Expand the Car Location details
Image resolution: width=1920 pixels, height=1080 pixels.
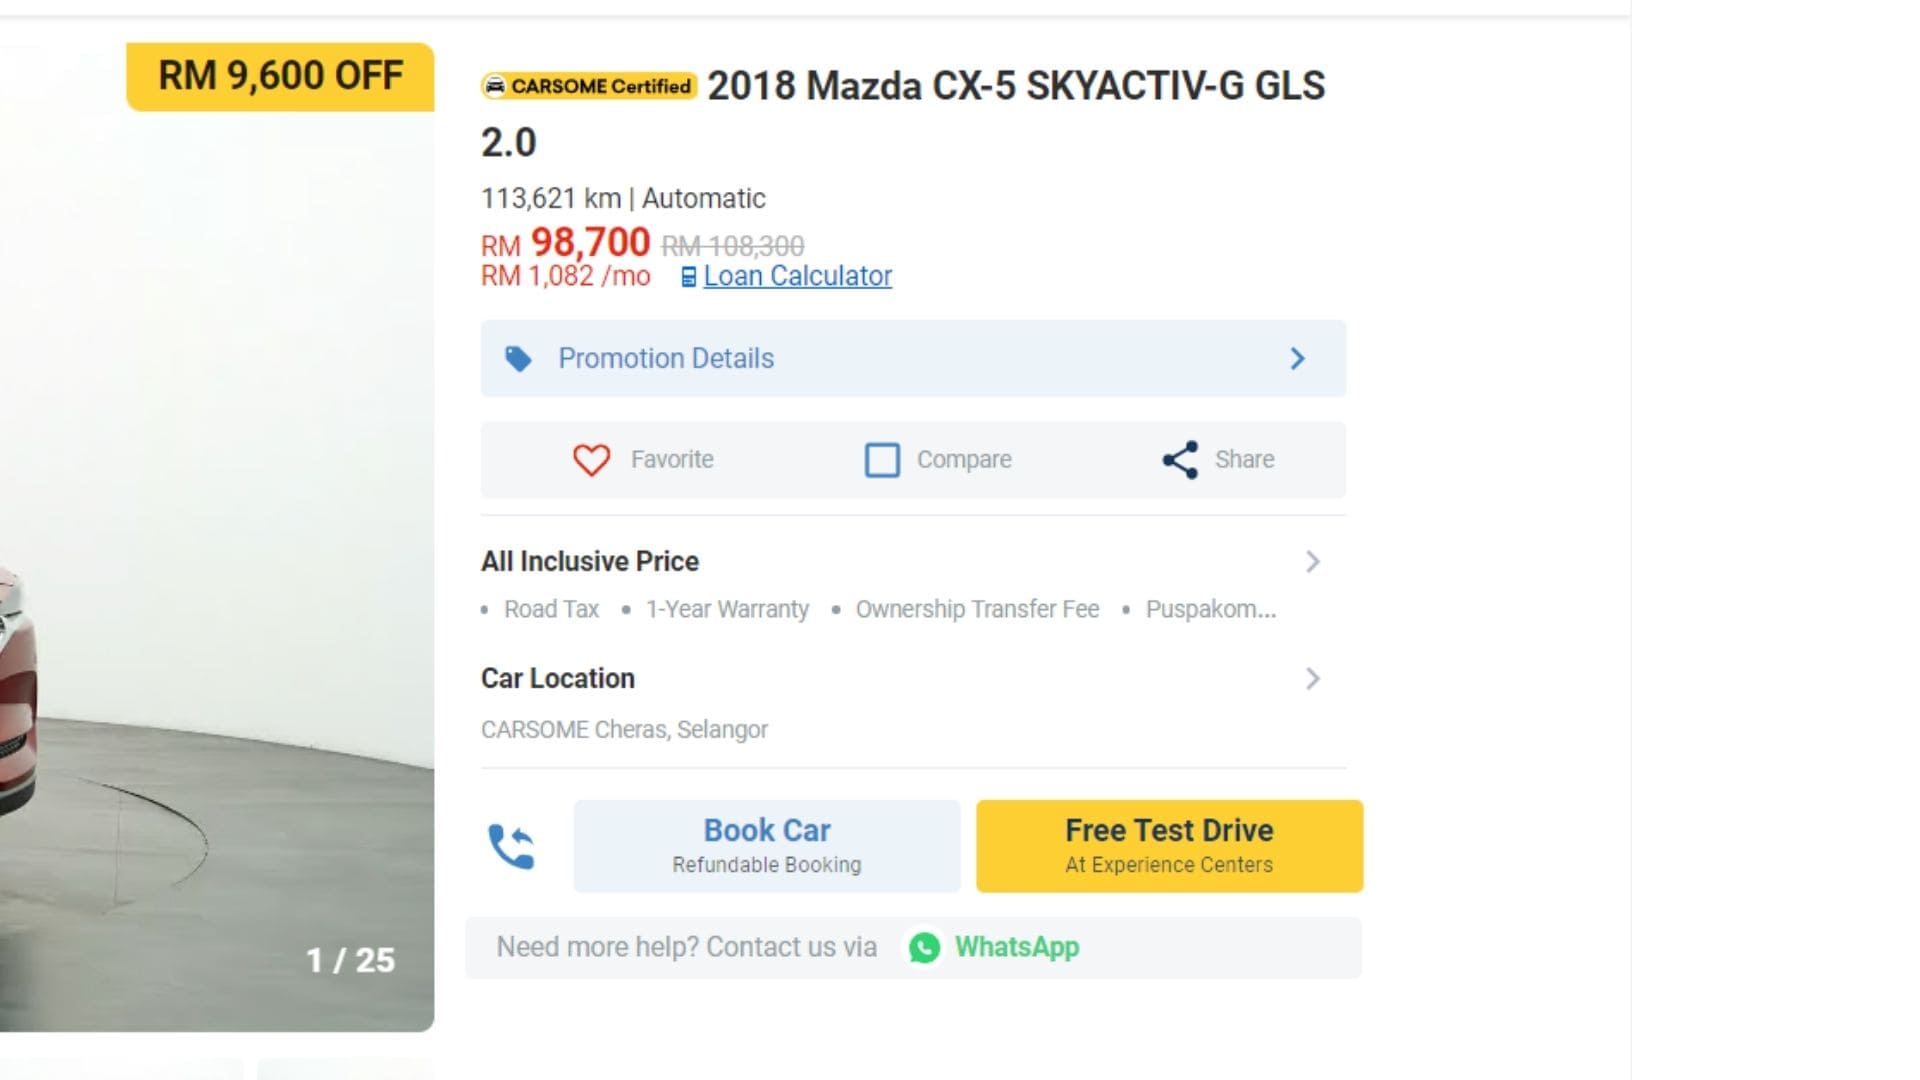(x=1313, y=679)
